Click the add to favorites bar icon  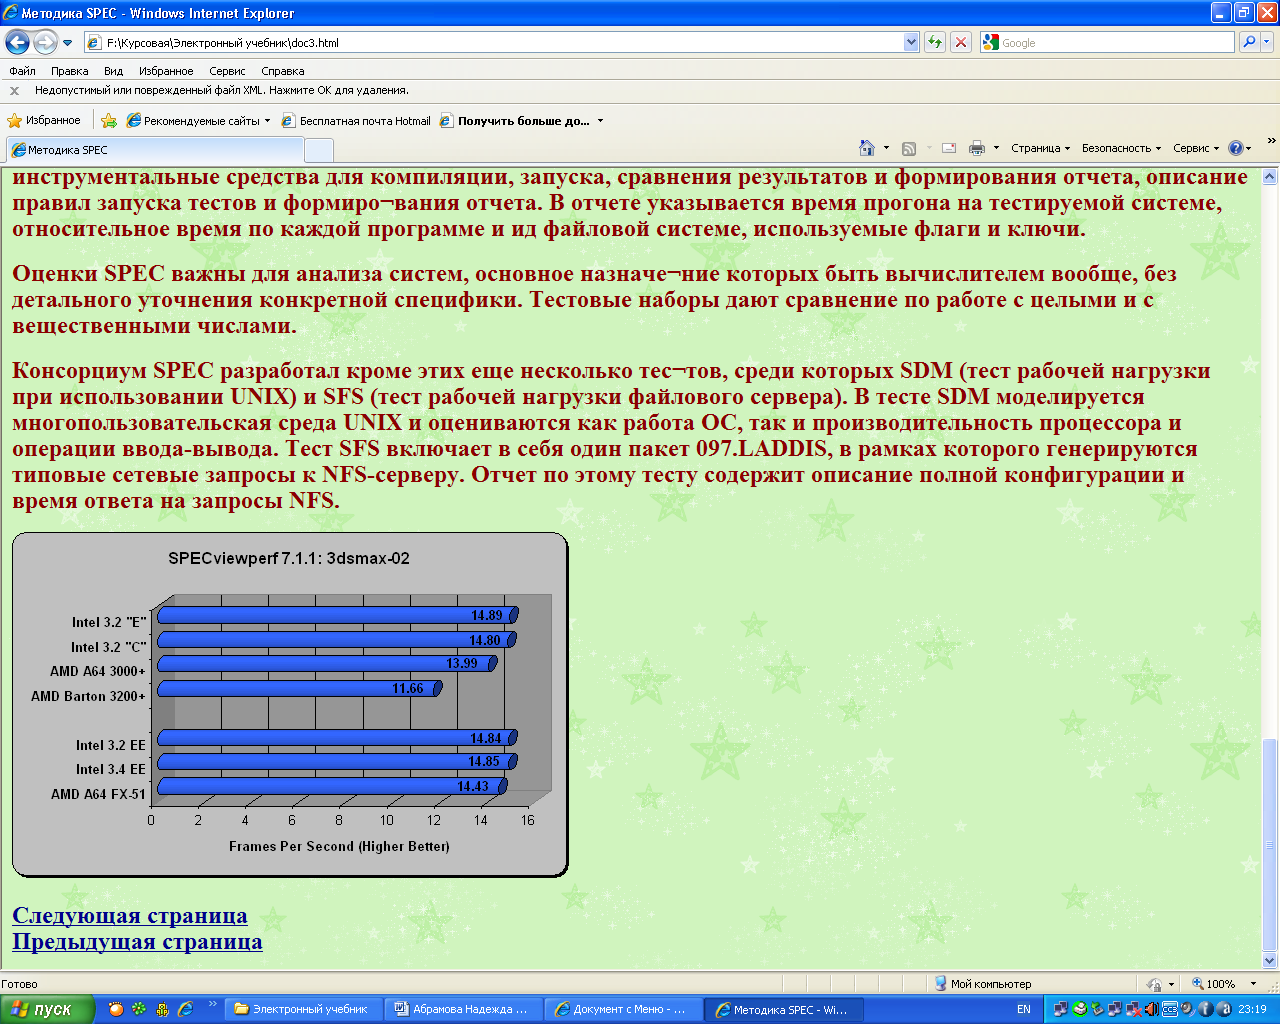[x=109, y=121]
